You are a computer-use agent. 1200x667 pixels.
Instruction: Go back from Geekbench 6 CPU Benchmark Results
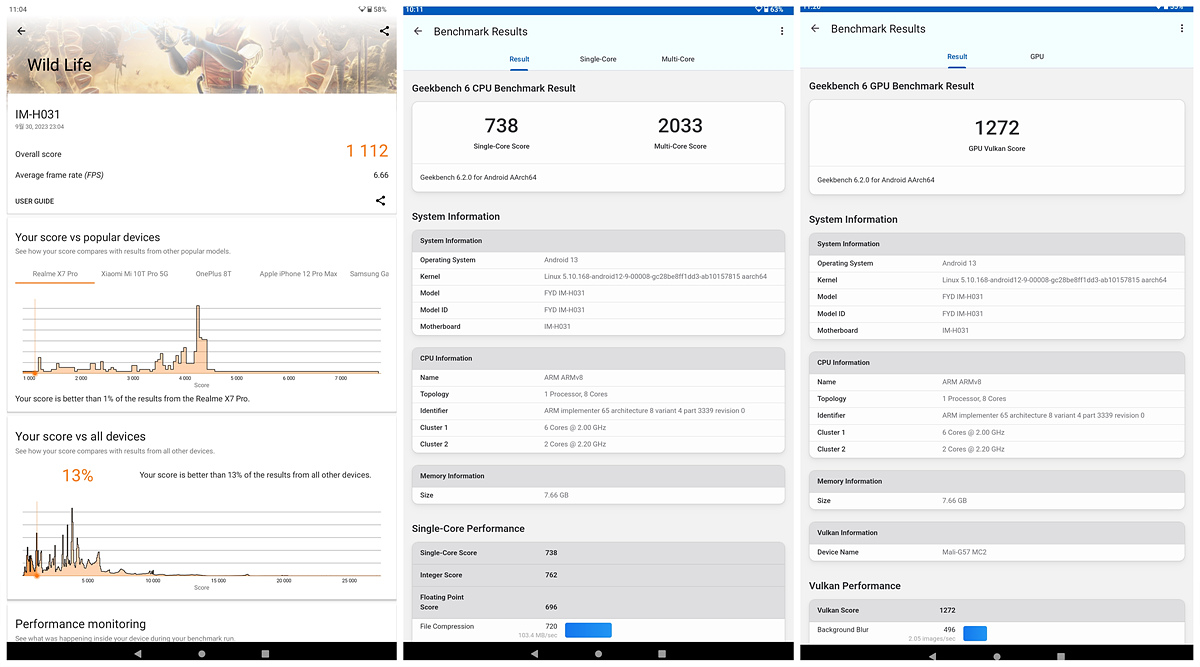click(x=418, y=31)
